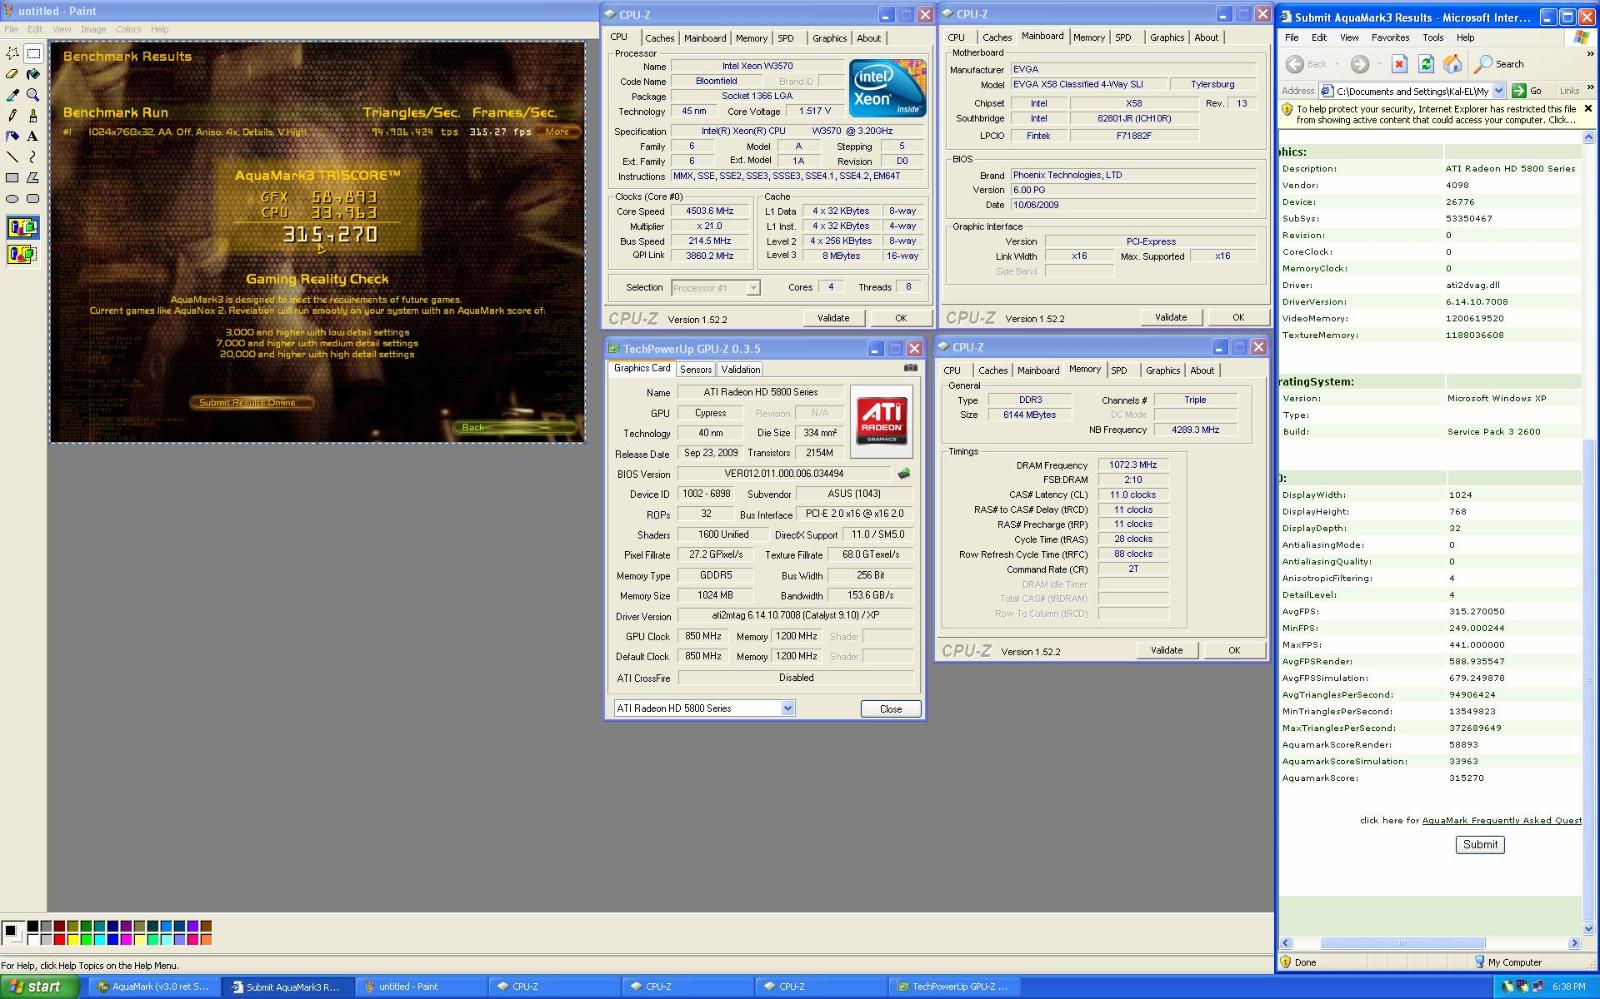Viewport: 1600px width, 999px height.
Task: Open the Favorites menu in Internet Explorer
Action: point(1390,38)
